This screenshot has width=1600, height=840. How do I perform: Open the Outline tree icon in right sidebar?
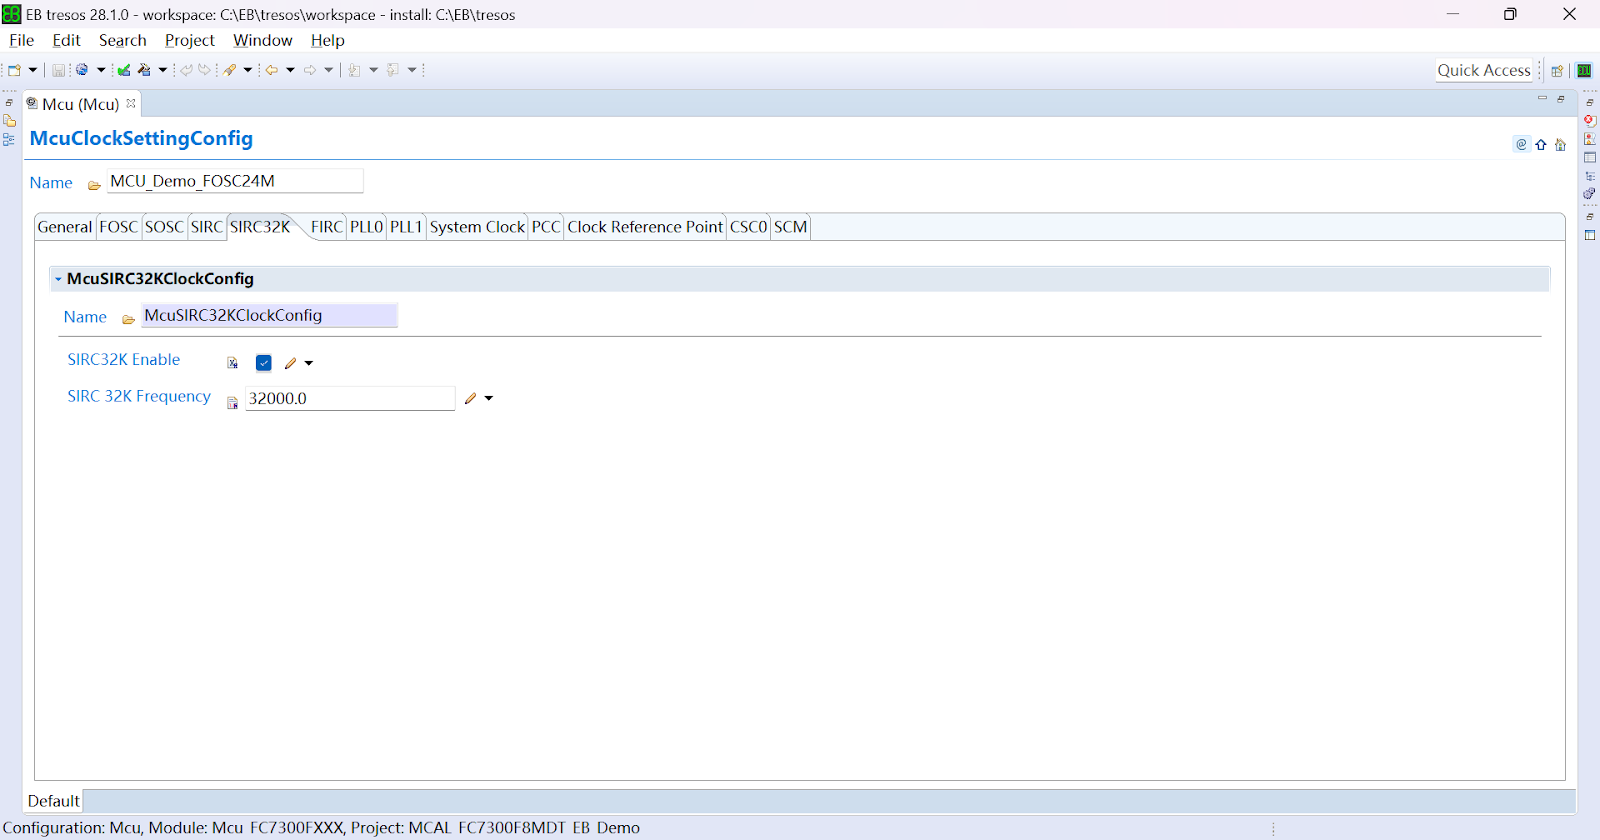pos(1590,176)
